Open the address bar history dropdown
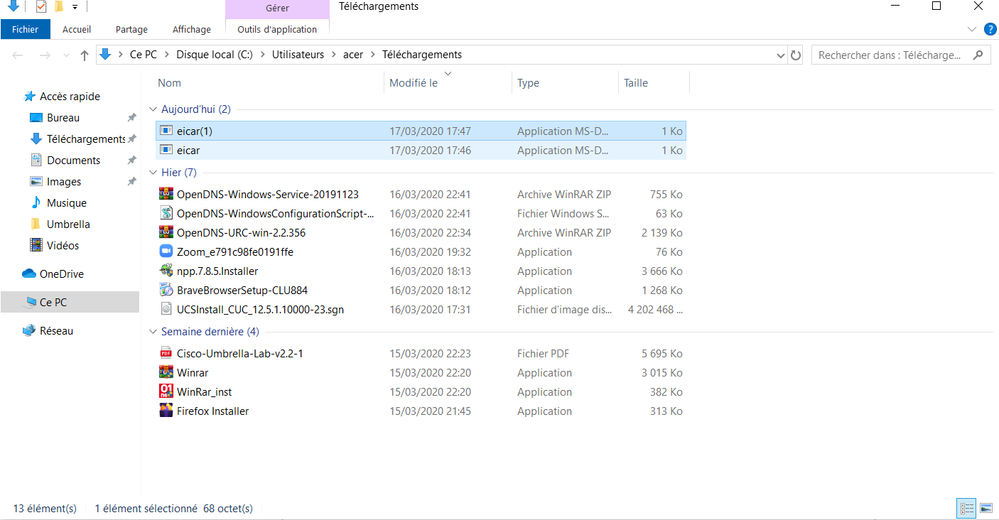This screenshot has height=520, width=999. click(x=780, y=55)
